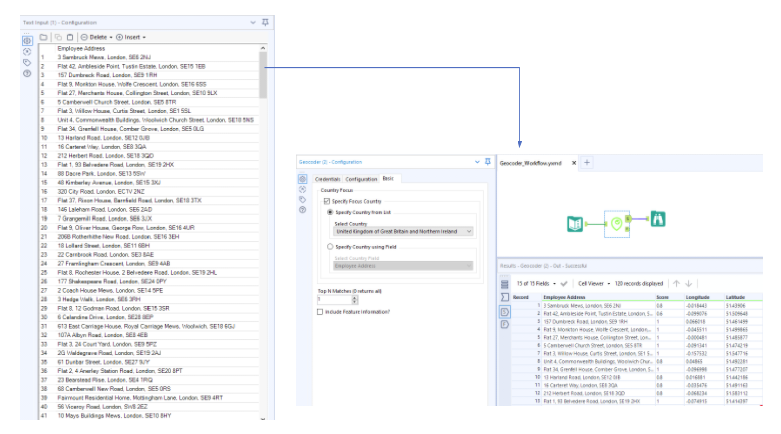Open the Geocoder help question-mark sidebar icon
Image resolution: width=781 pixels, height=434 pixels.
302,210
